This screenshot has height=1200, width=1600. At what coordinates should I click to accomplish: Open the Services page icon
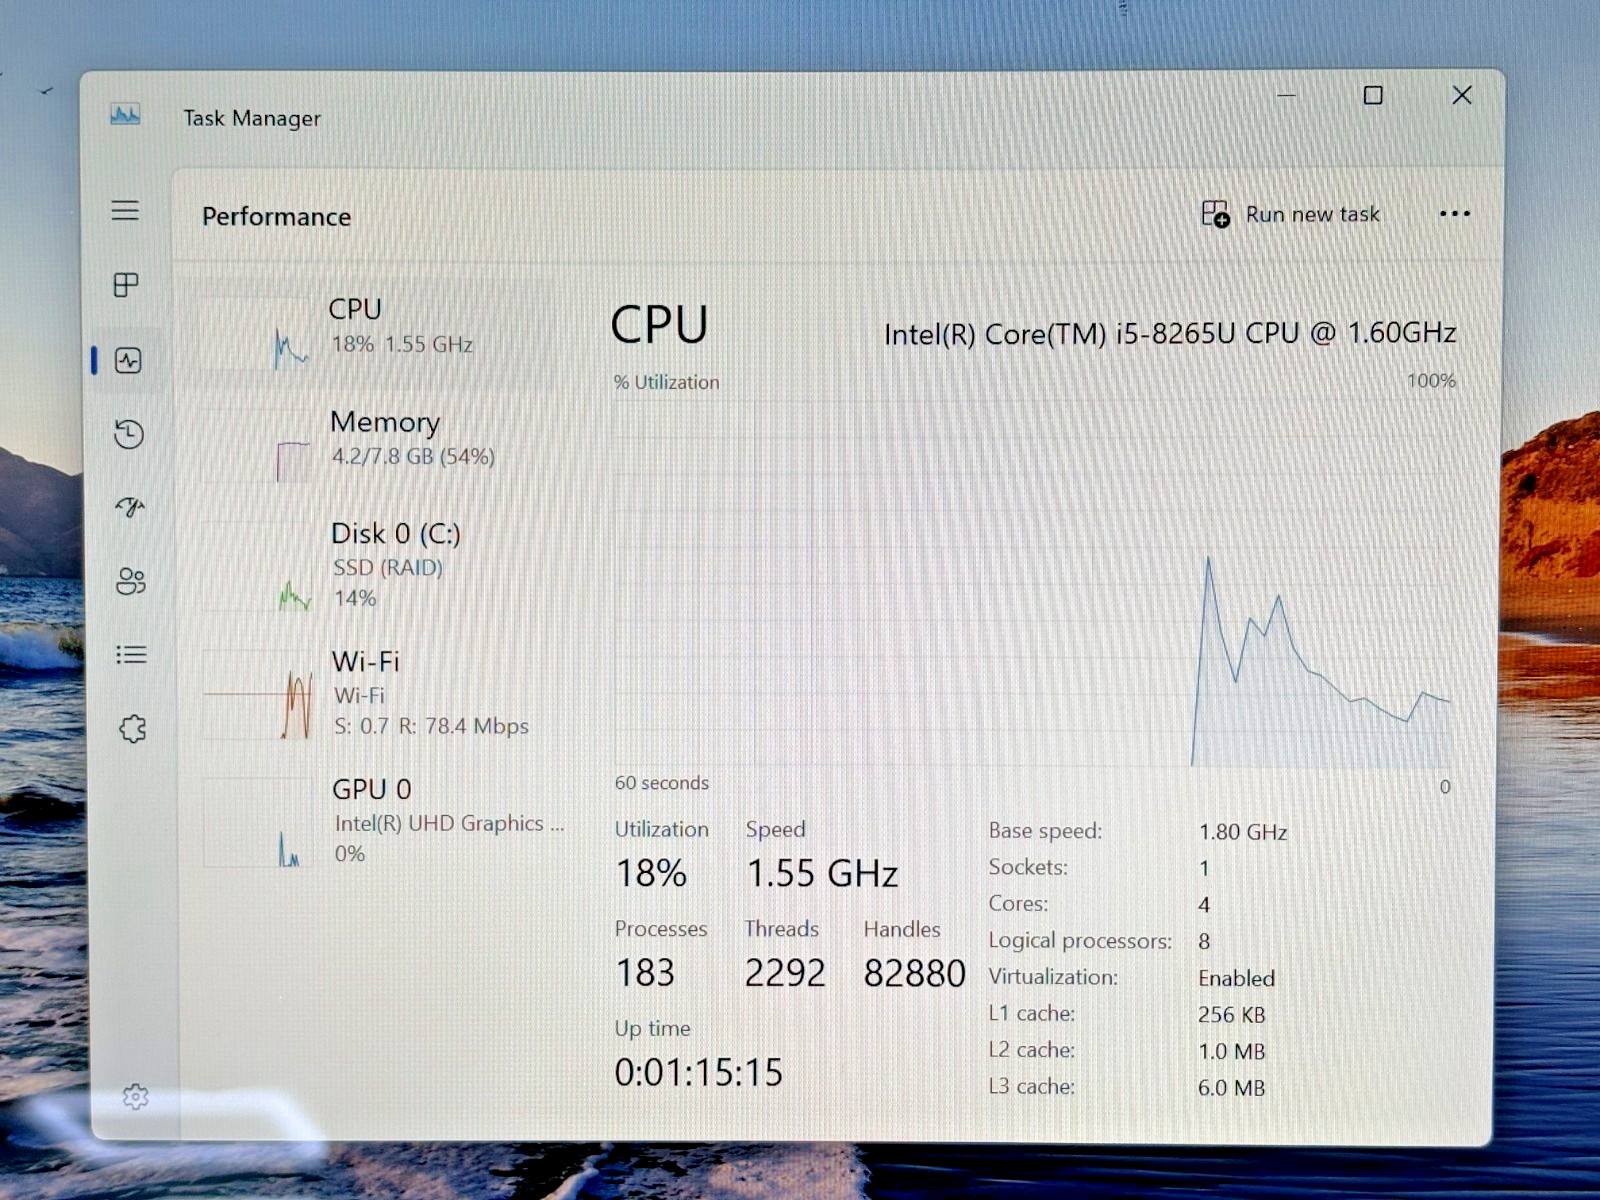pyautogui.click(x=133, y=728)
